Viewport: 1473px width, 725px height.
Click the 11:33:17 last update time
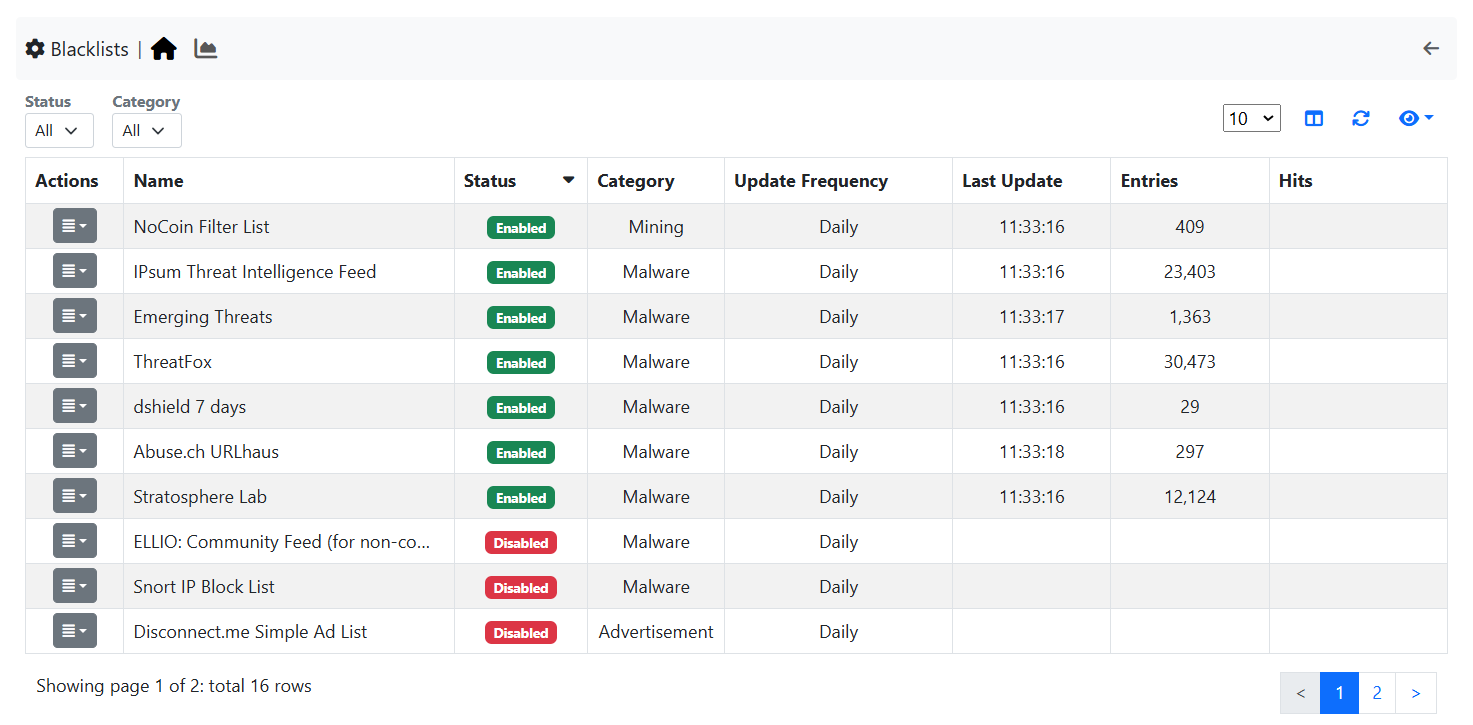[x=1032, y=317]
